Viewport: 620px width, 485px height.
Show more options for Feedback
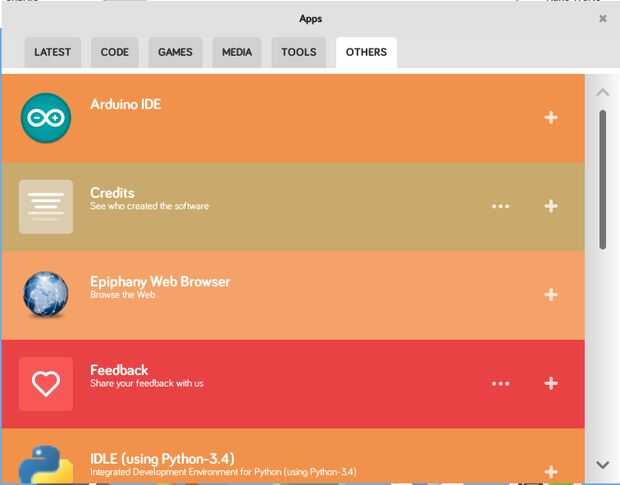pos(501,383)
